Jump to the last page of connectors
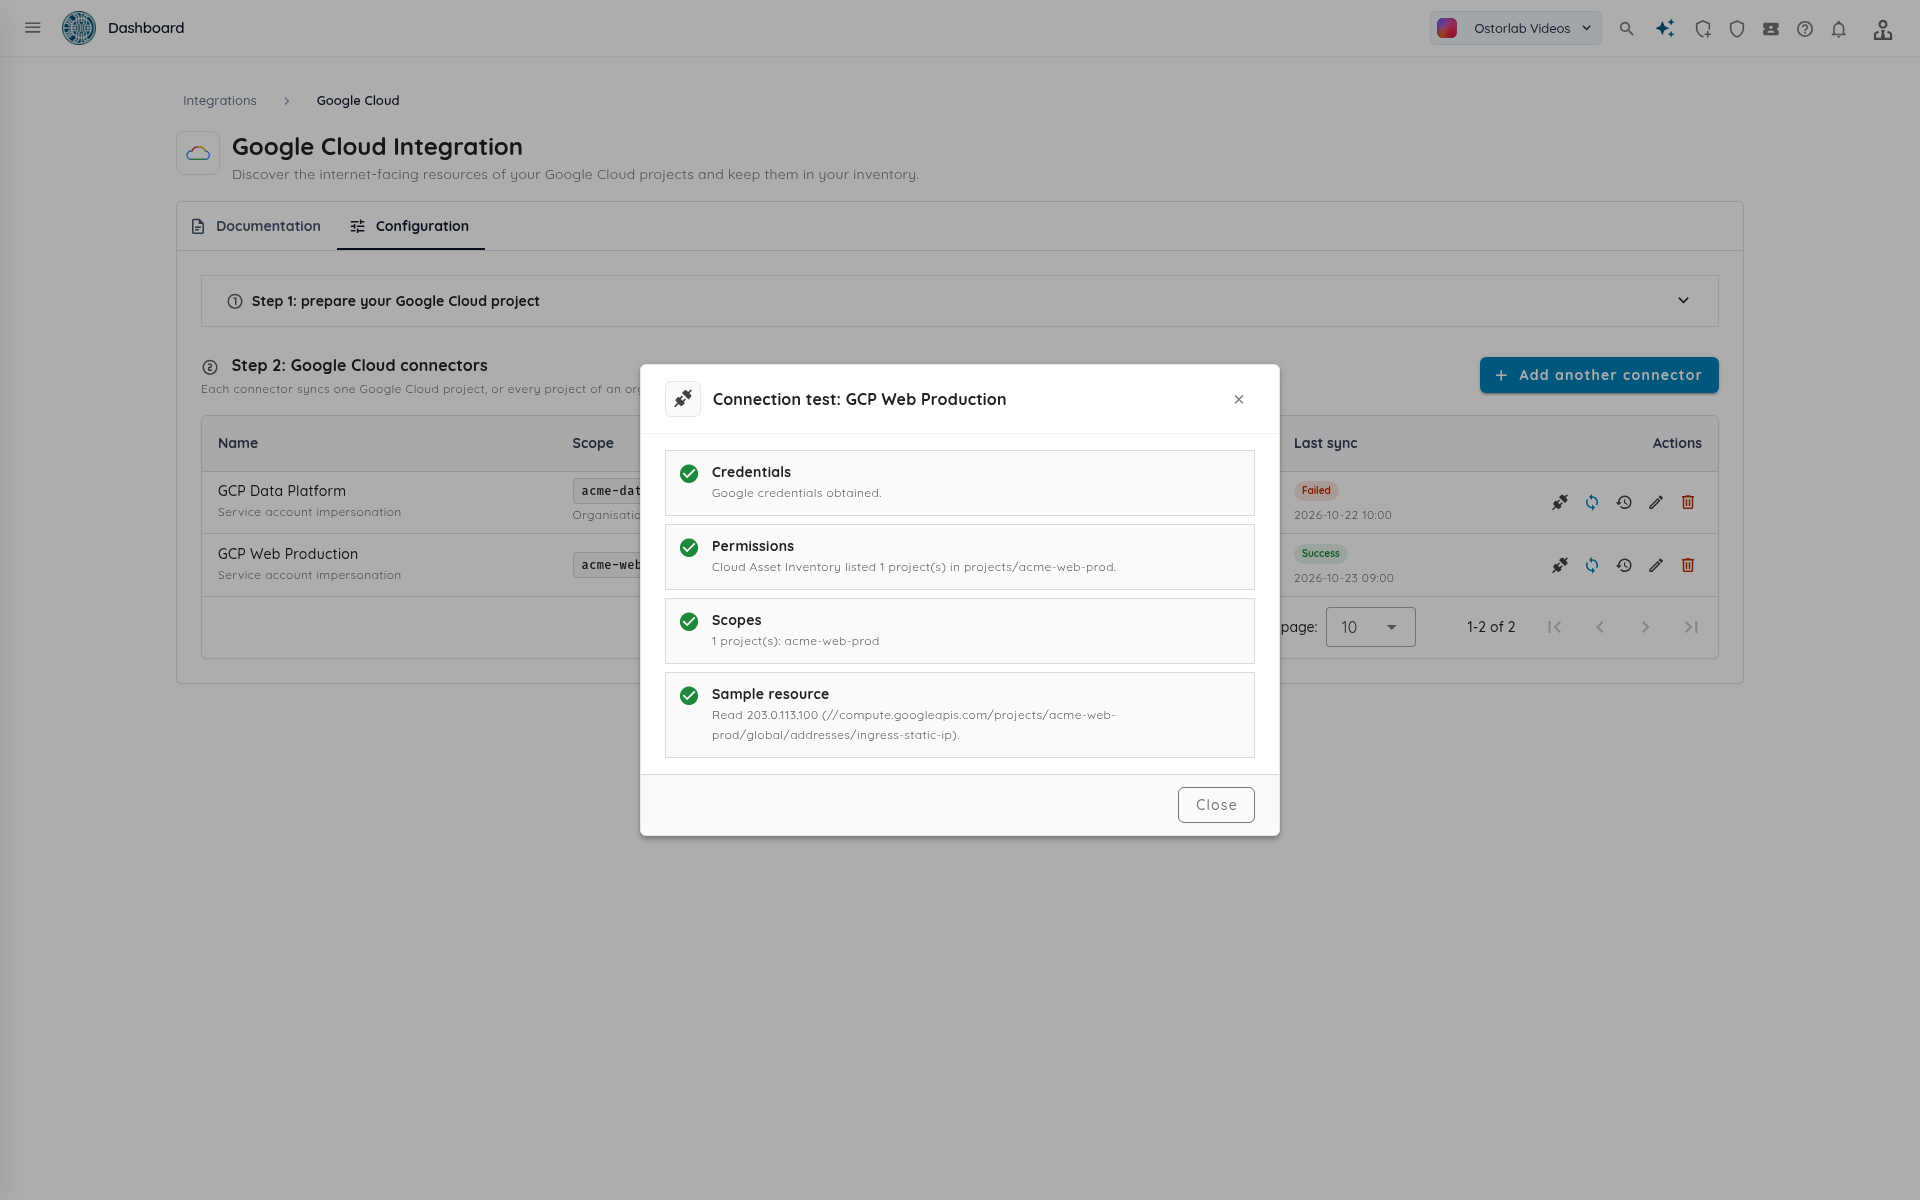The width and height of the screenshot is (1920, 1200). pyautogui.click(x=1691, y=627)
